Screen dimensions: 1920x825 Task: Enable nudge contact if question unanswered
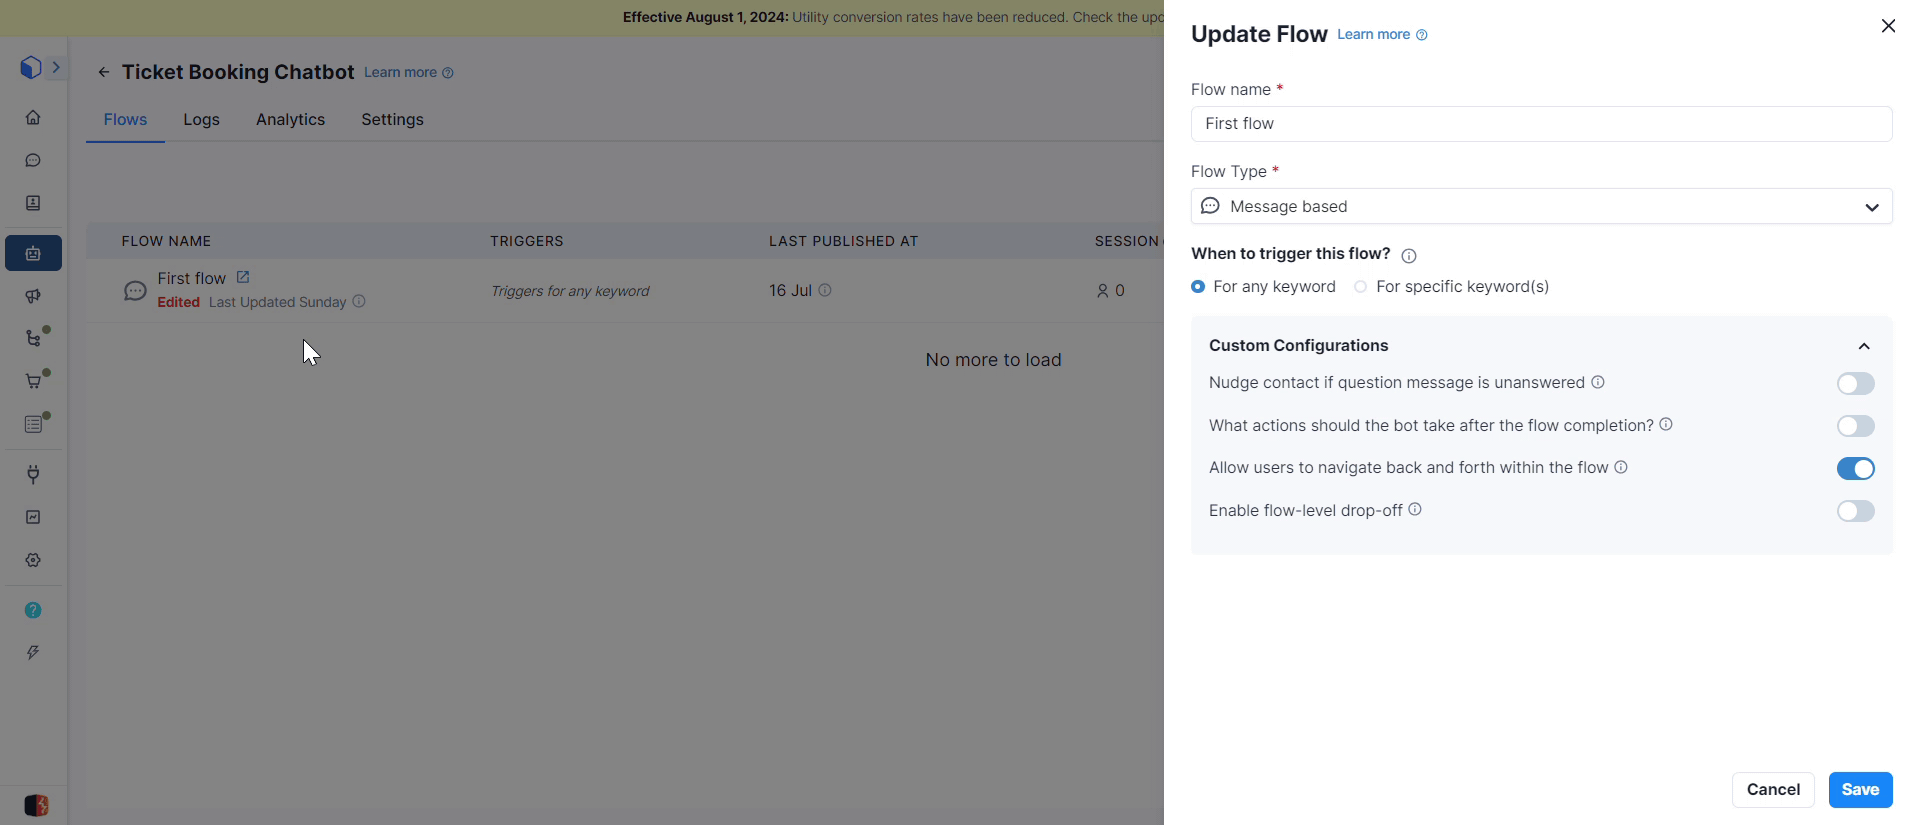[x=1855, y=384]
